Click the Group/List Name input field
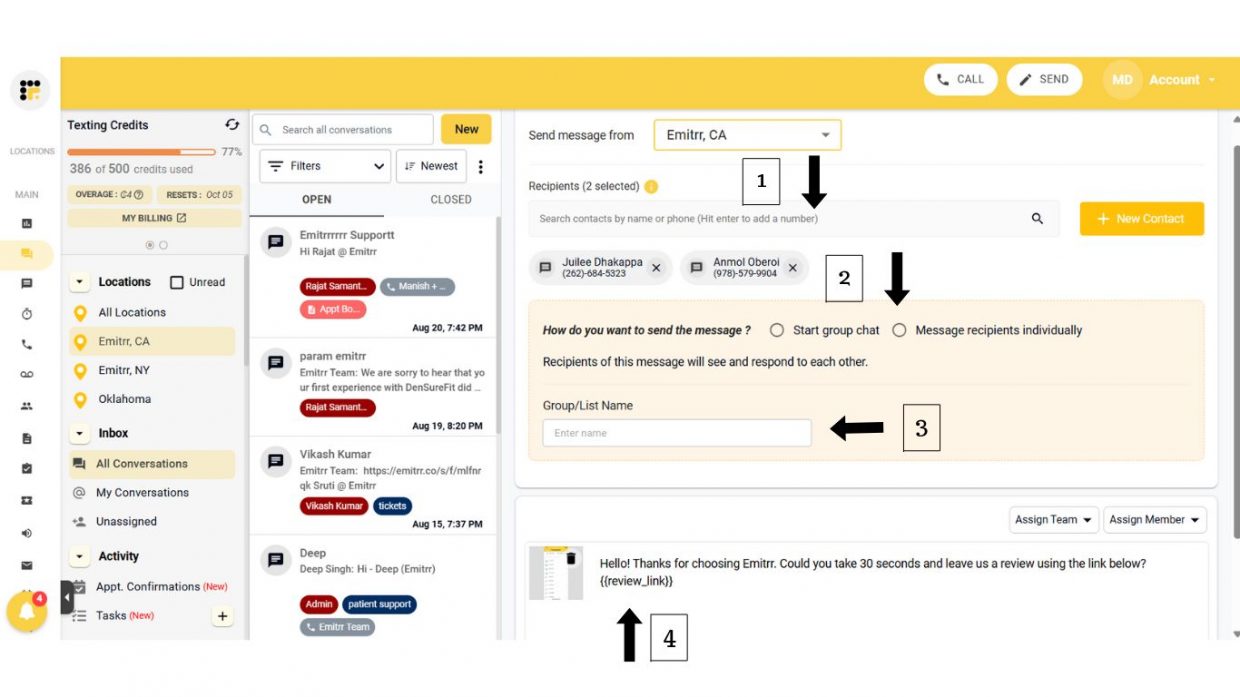Viewport: 1240px width, 697px height. coord(677,432)
